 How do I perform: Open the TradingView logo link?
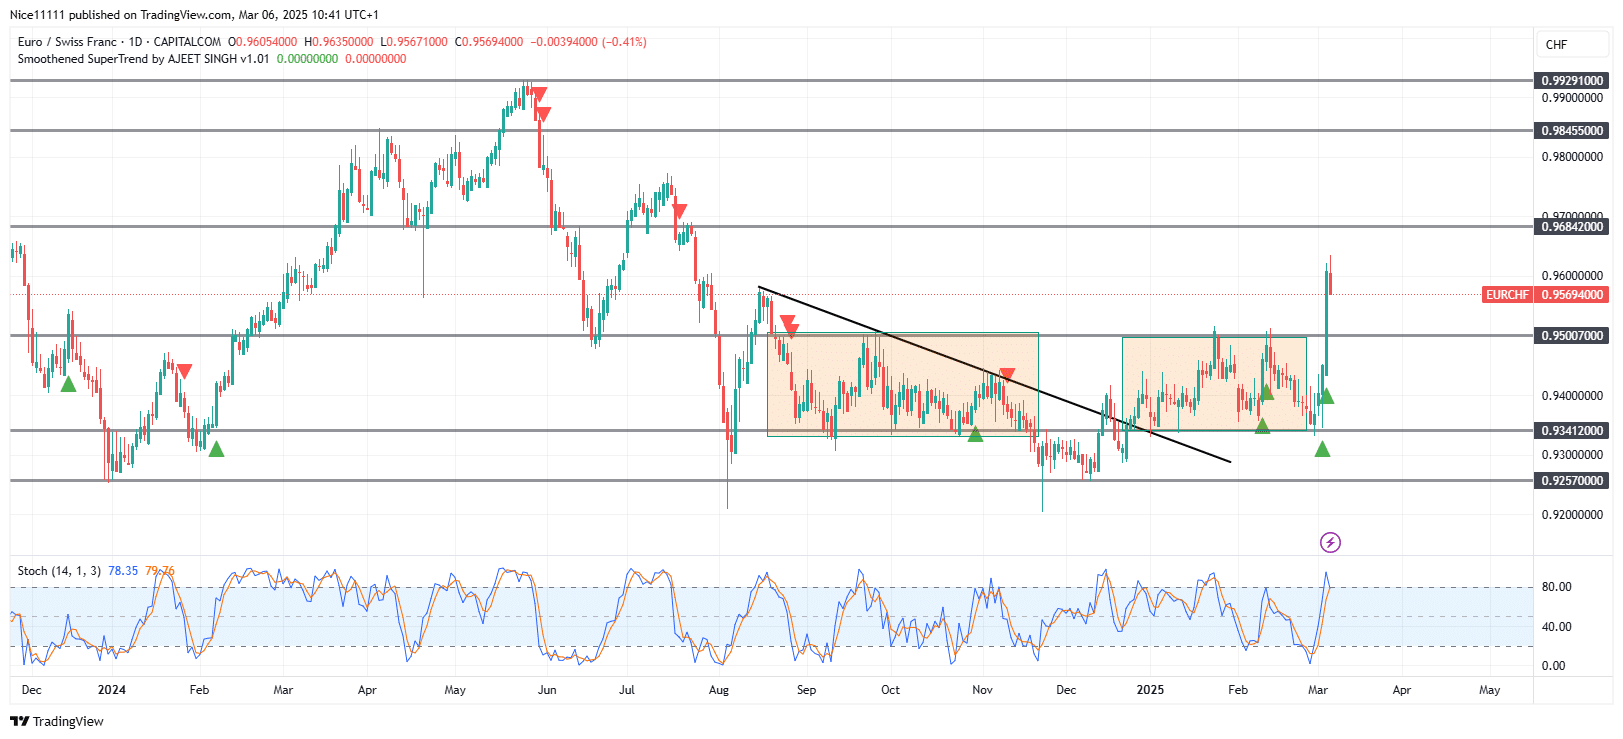click(x=57, y=721)
